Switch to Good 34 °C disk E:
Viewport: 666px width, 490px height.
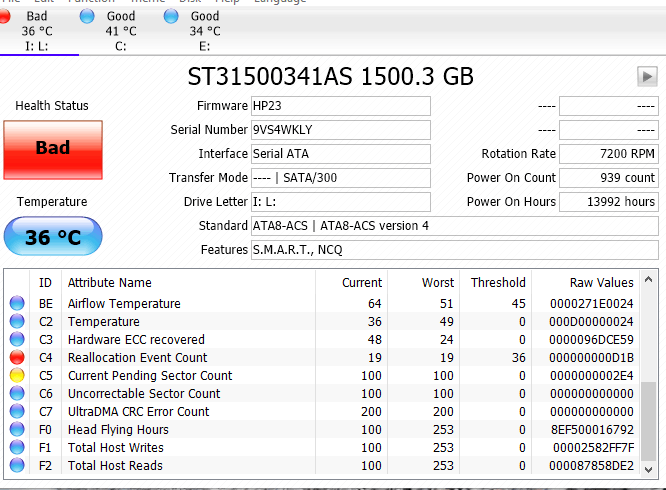pos(205,31)
